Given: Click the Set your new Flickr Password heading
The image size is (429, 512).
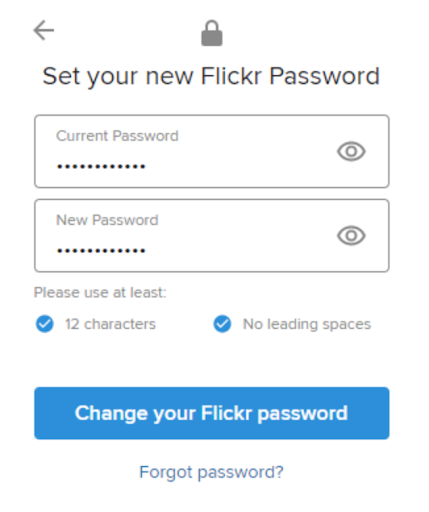Looking at the screenshot, I should click(x=211, y=76).
